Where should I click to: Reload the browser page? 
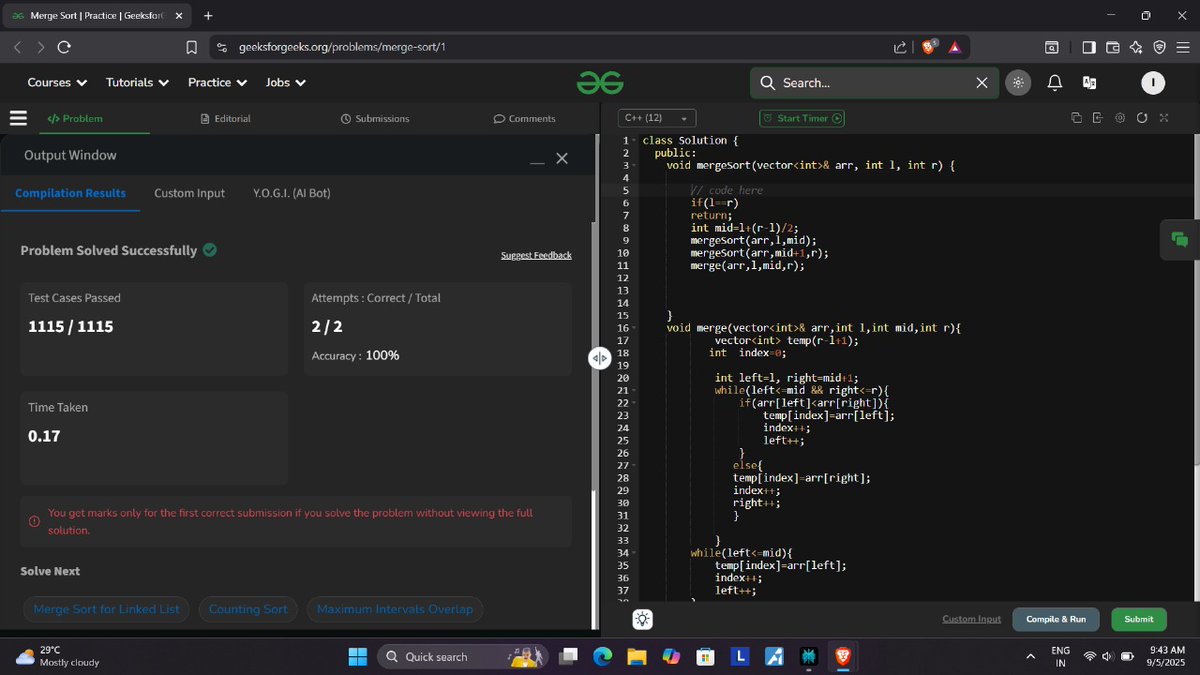pyautogui.click(x=64, y=47)
